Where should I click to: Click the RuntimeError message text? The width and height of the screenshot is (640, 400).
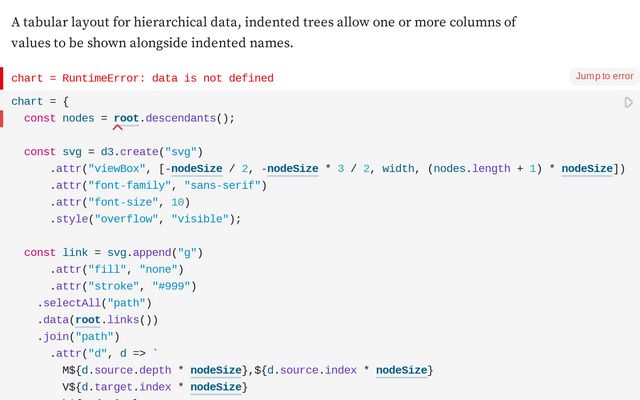[168, 78]
